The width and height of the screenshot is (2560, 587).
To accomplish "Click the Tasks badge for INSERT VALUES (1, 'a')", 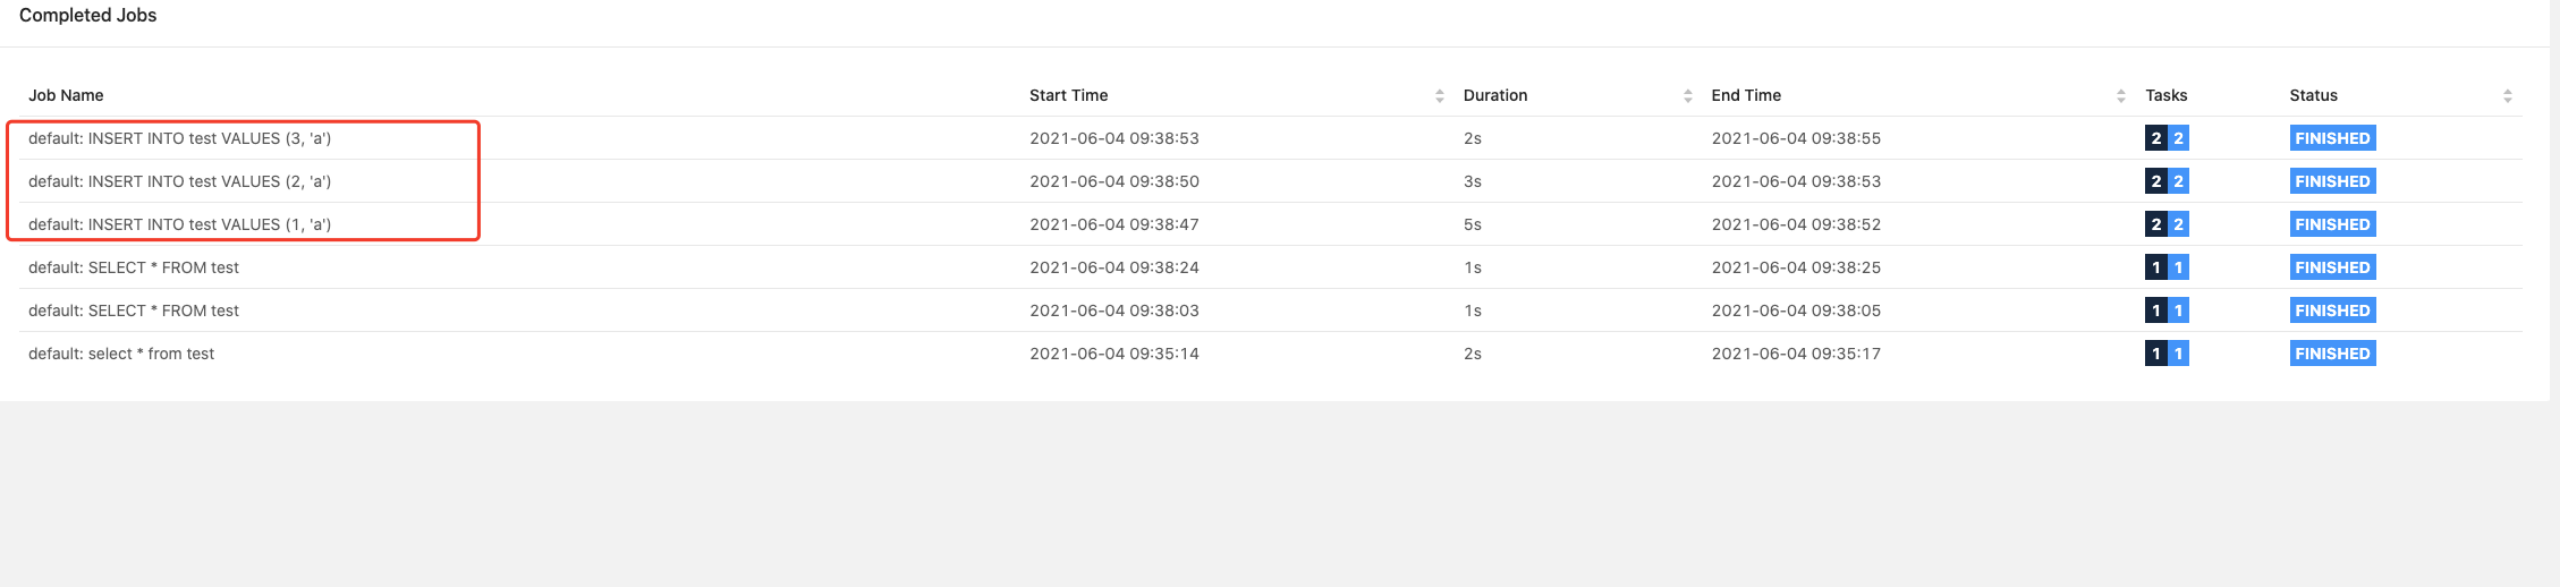I will click(x=2167, y=224).
